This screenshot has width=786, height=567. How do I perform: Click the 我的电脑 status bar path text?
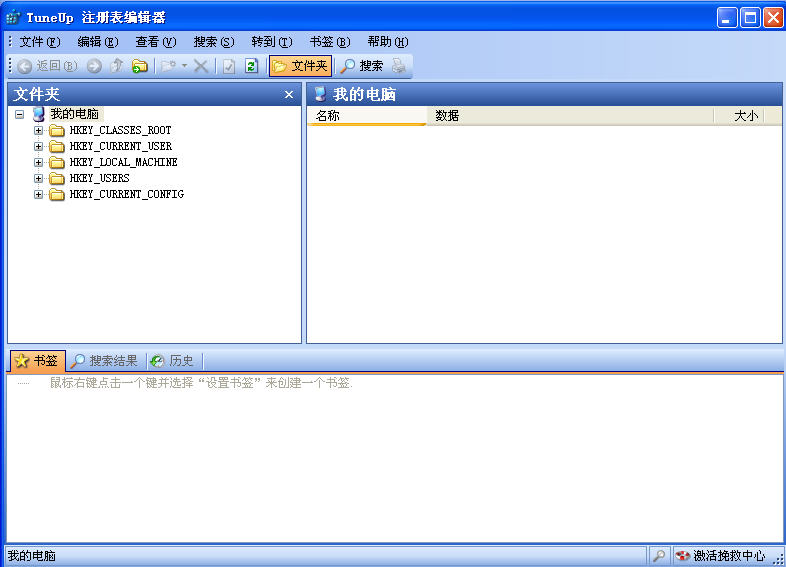point(32,556)
